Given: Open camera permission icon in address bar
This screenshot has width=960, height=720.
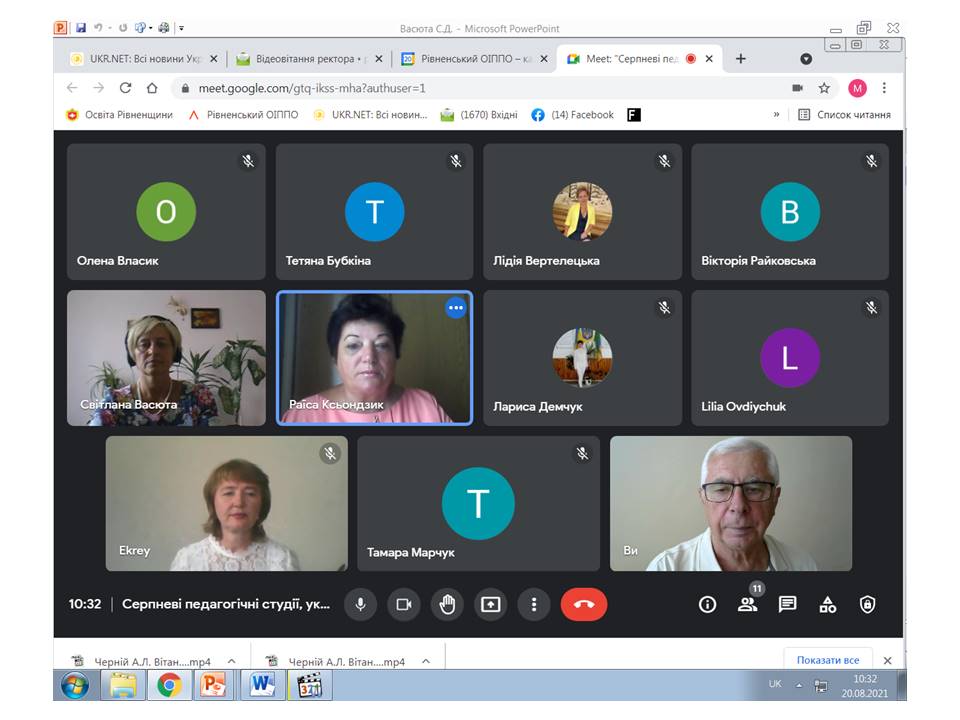Looking at the screenshot, I should [x=797, y=88].
